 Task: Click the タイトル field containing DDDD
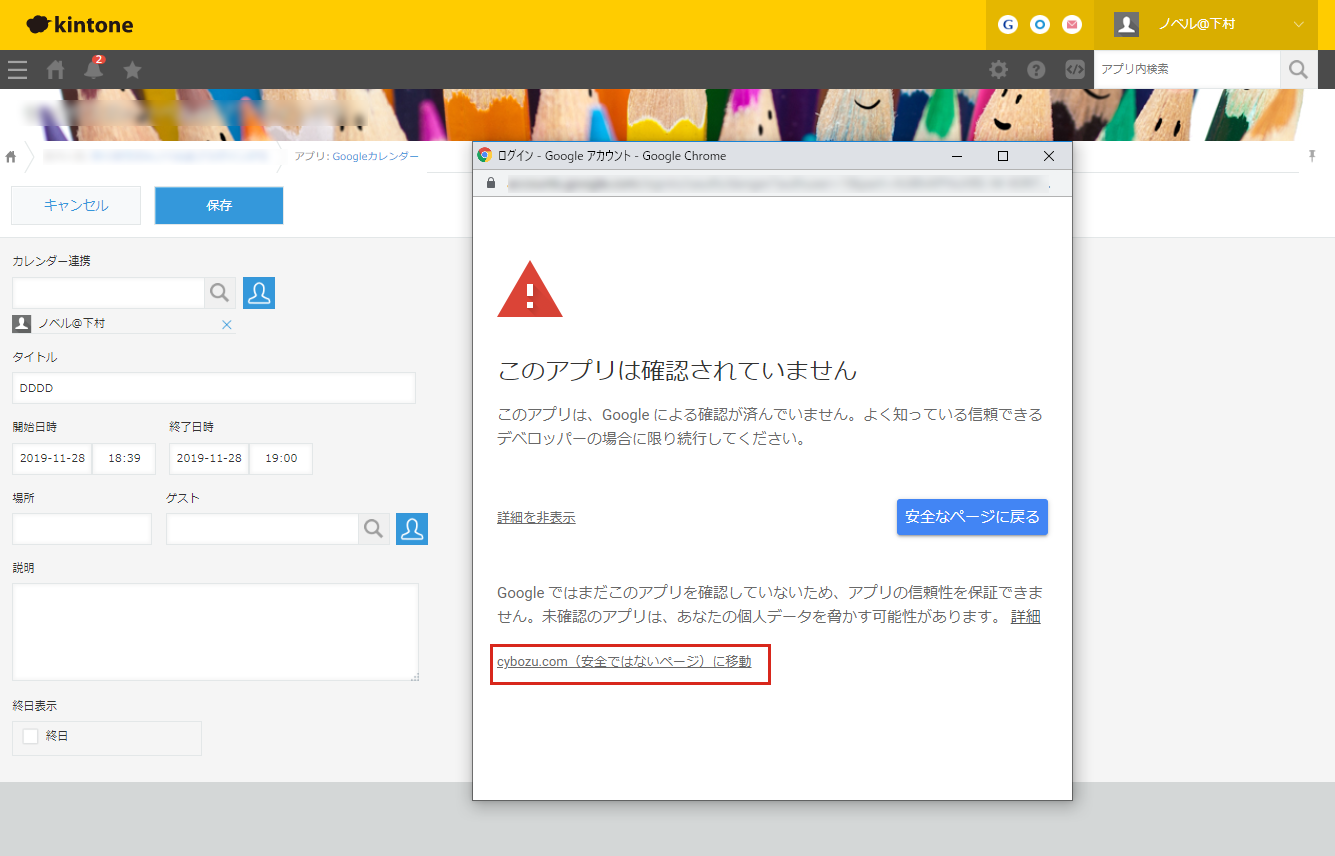214,388
